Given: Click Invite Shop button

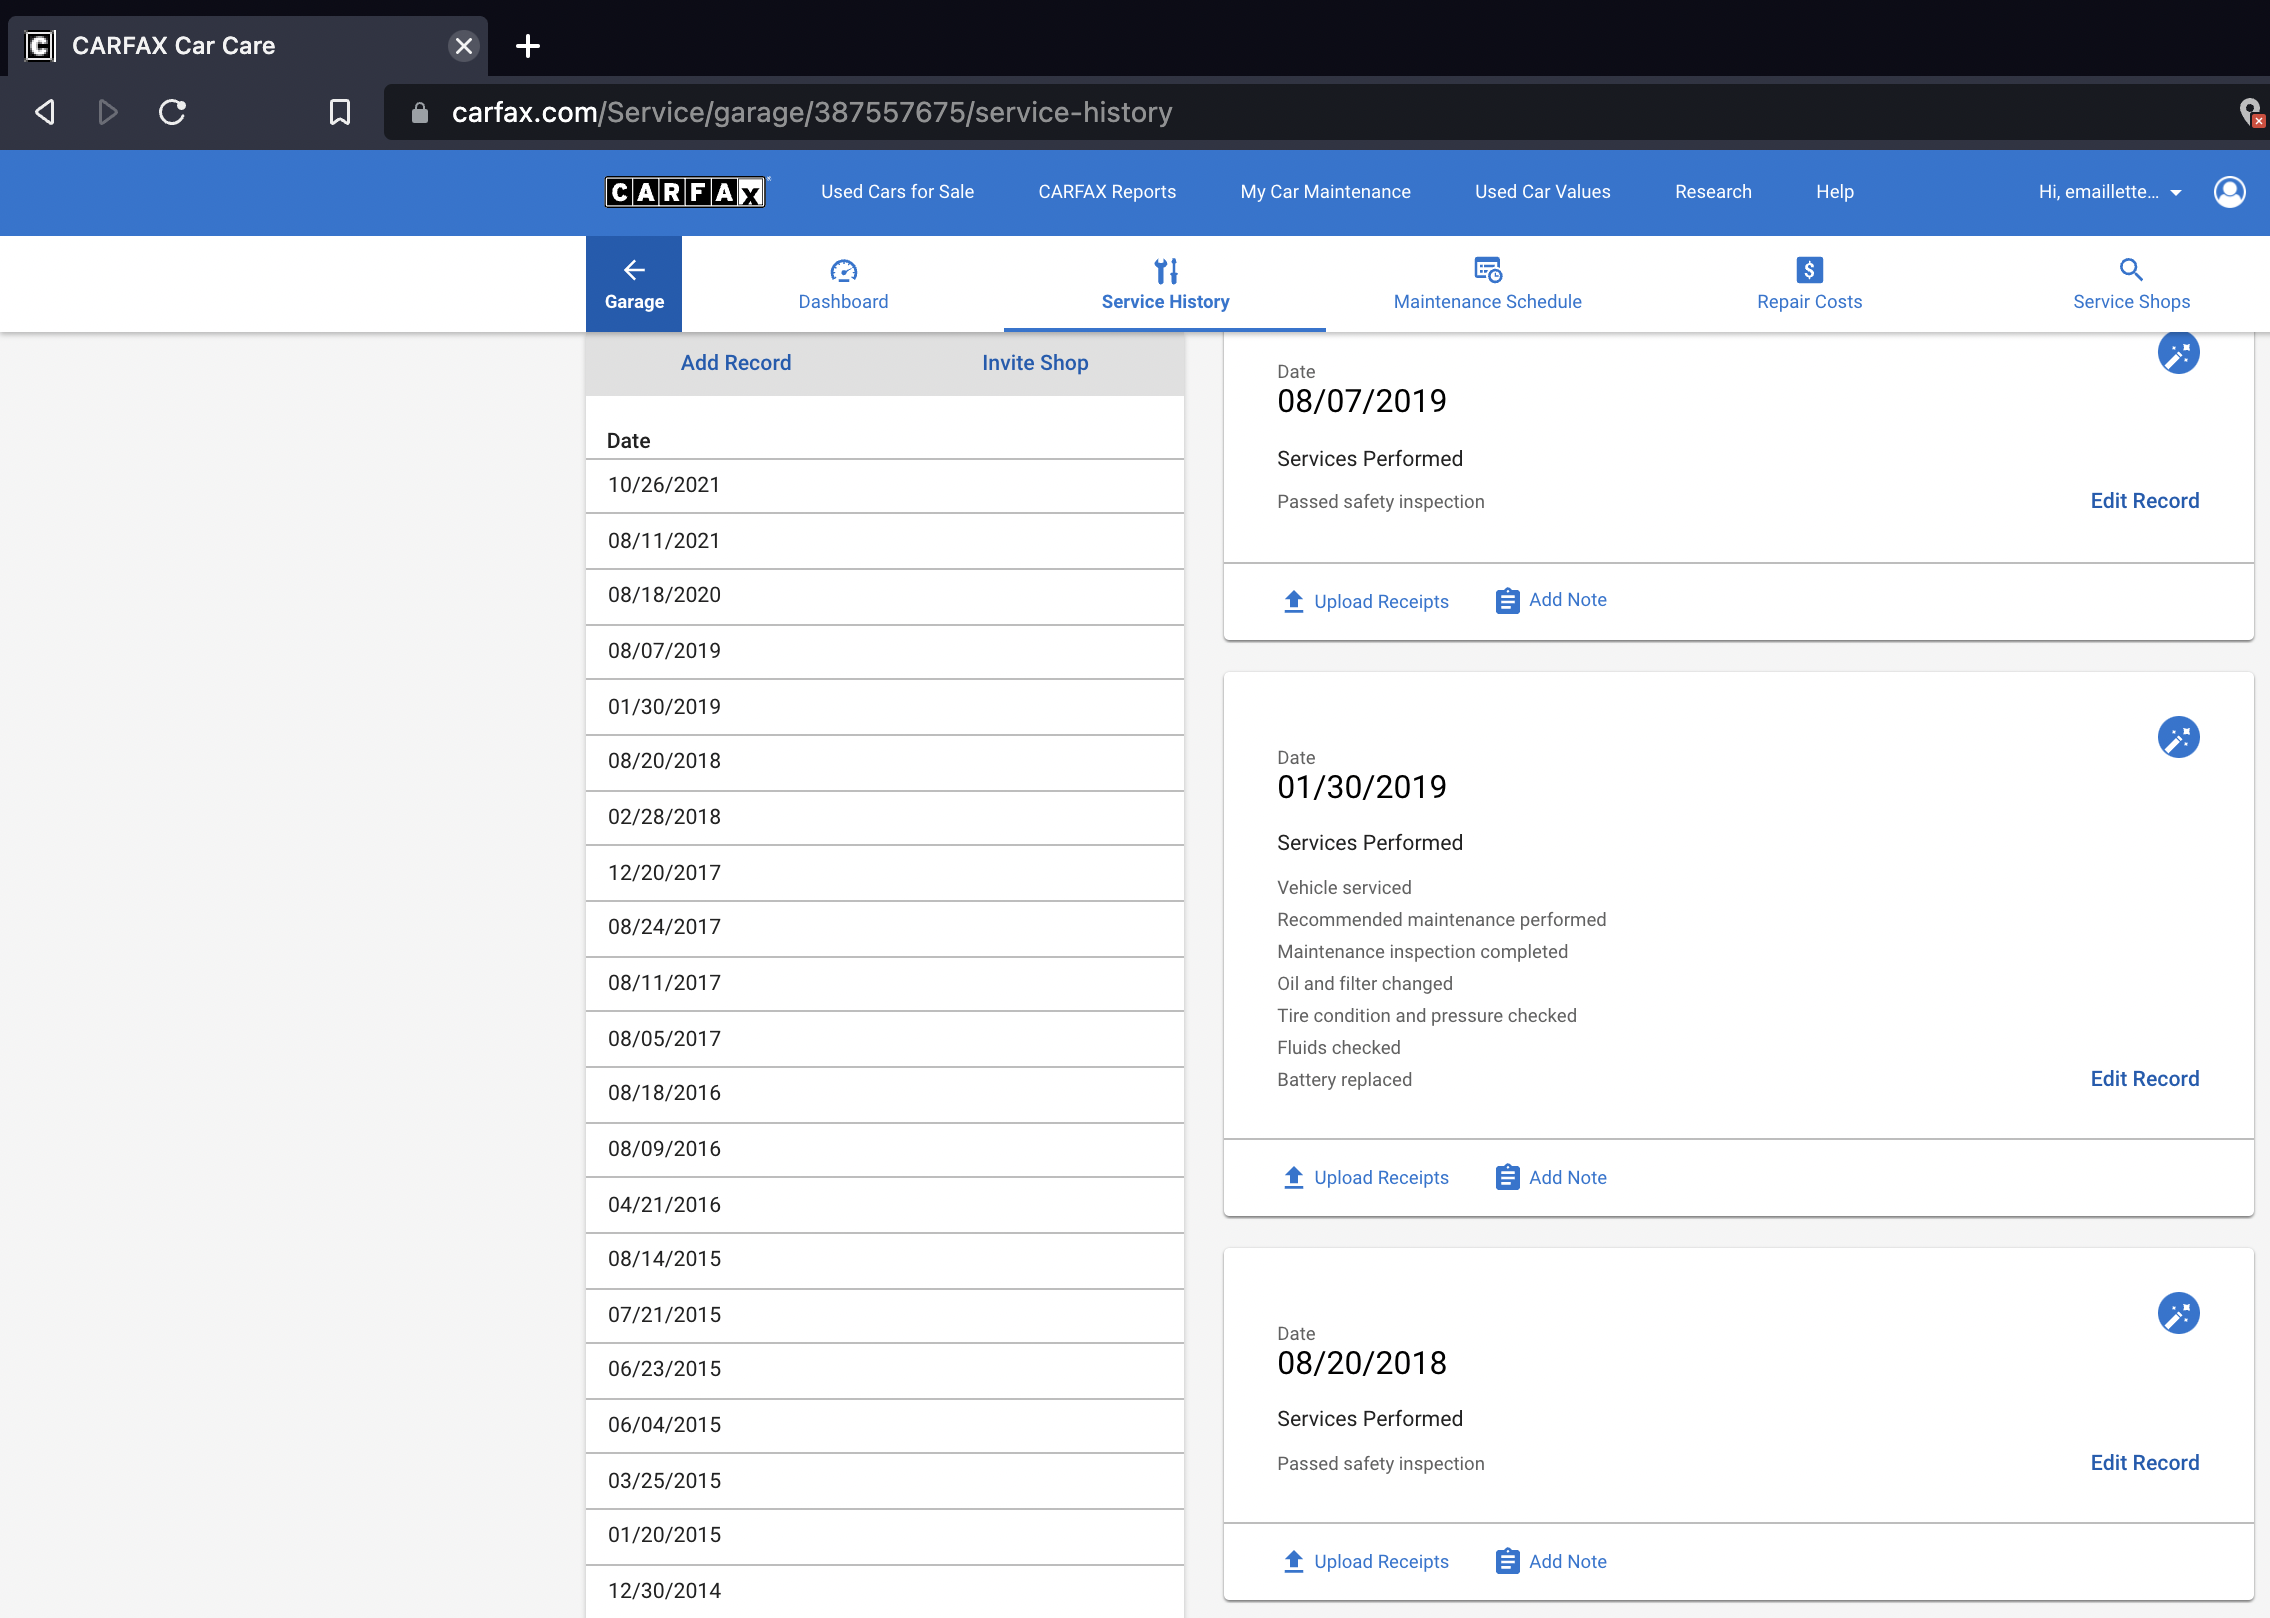Looking at the screenshot, I should coord(1035,363).
